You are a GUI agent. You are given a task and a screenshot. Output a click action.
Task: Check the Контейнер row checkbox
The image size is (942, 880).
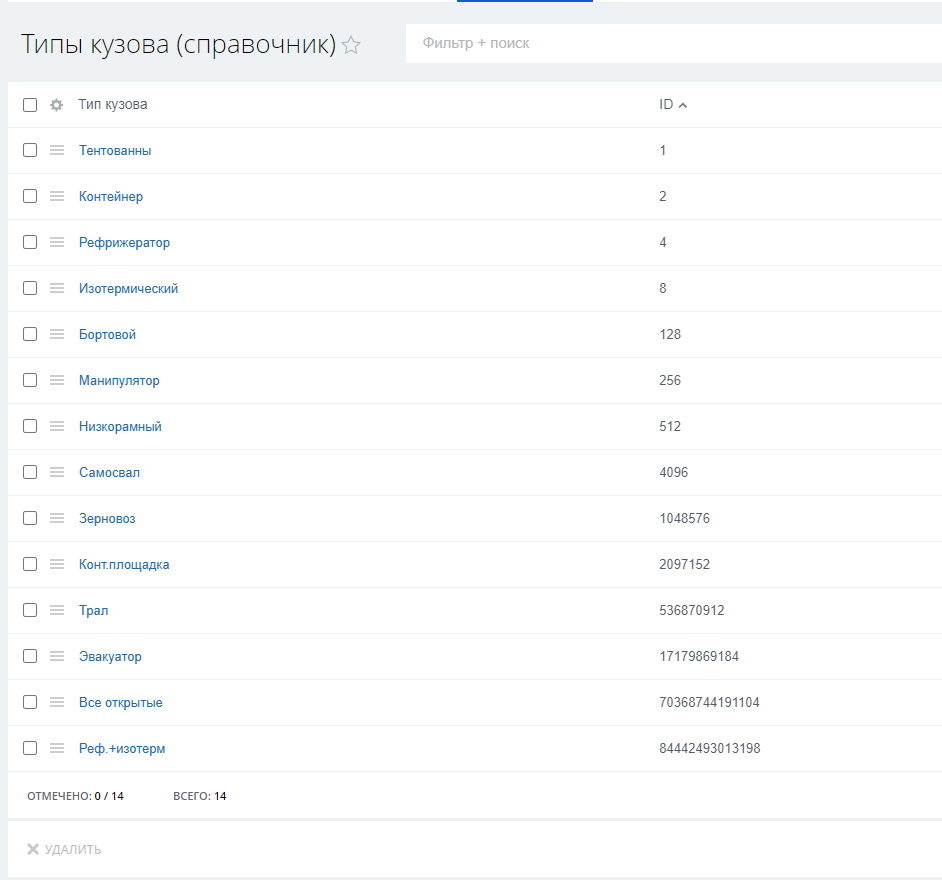(30, 196)
